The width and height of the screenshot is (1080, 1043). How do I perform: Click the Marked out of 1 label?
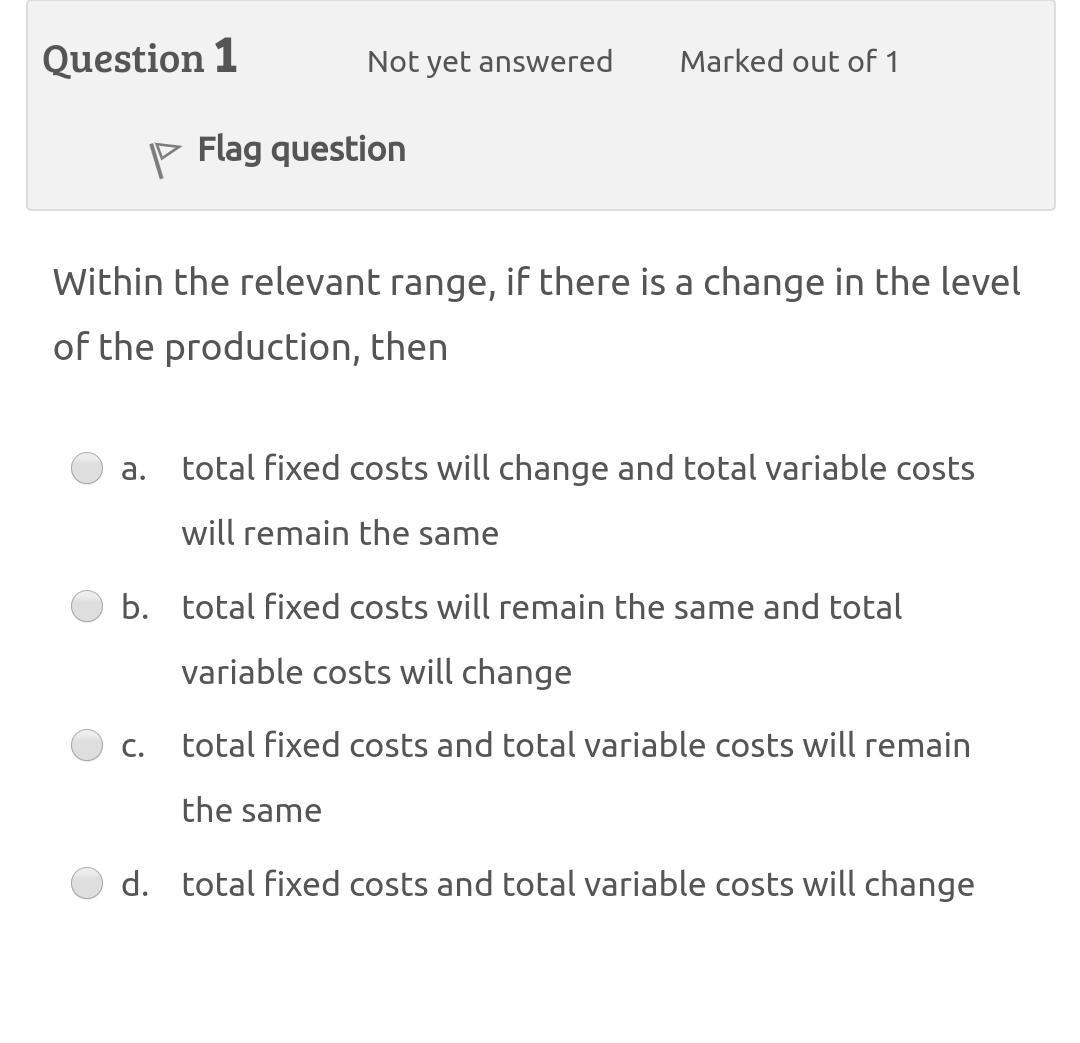click(789, 60)
